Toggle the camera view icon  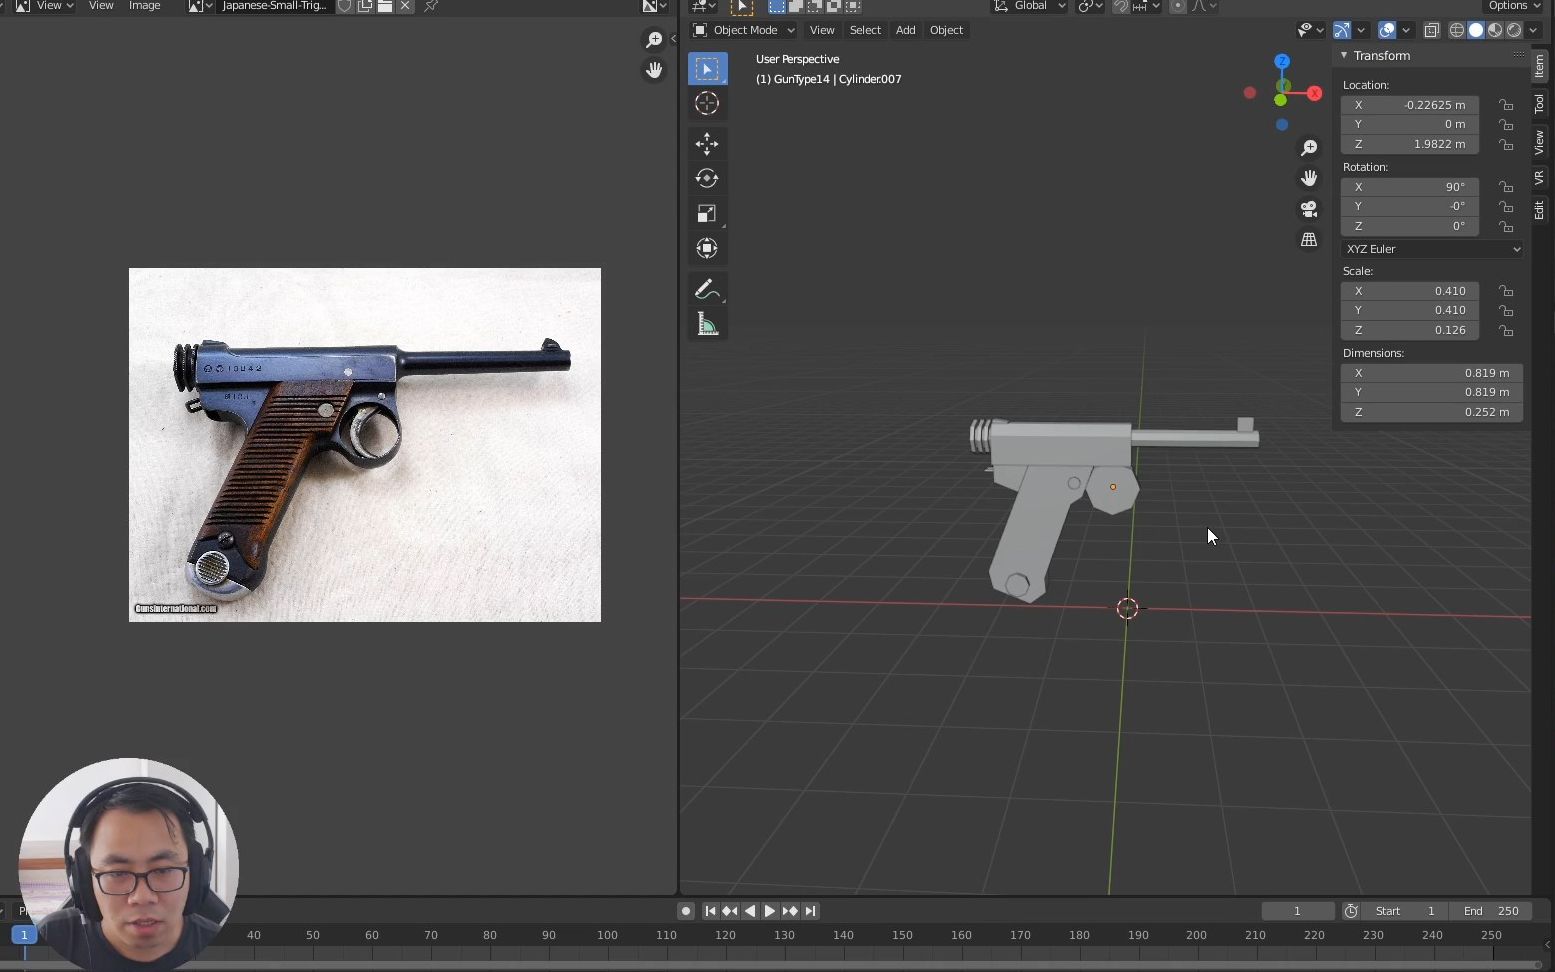click(1310, 209)
